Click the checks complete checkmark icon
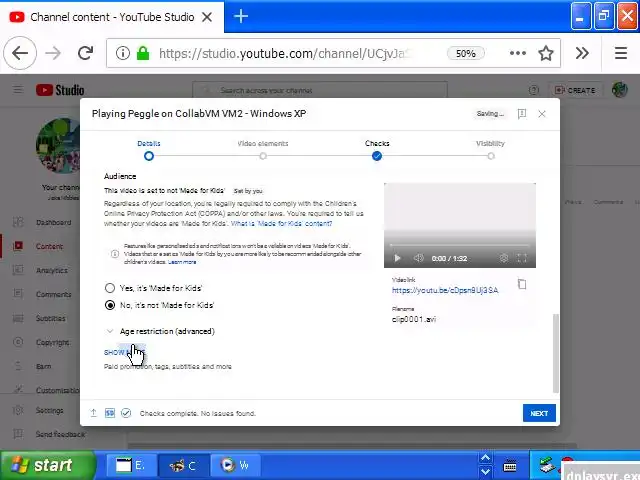 [x=126, y=413]
